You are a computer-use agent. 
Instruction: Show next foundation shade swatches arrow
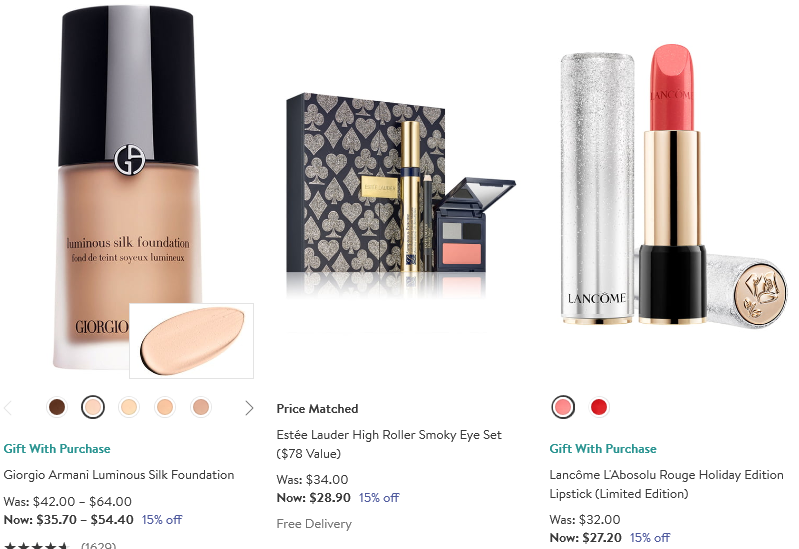pos(249,408)
